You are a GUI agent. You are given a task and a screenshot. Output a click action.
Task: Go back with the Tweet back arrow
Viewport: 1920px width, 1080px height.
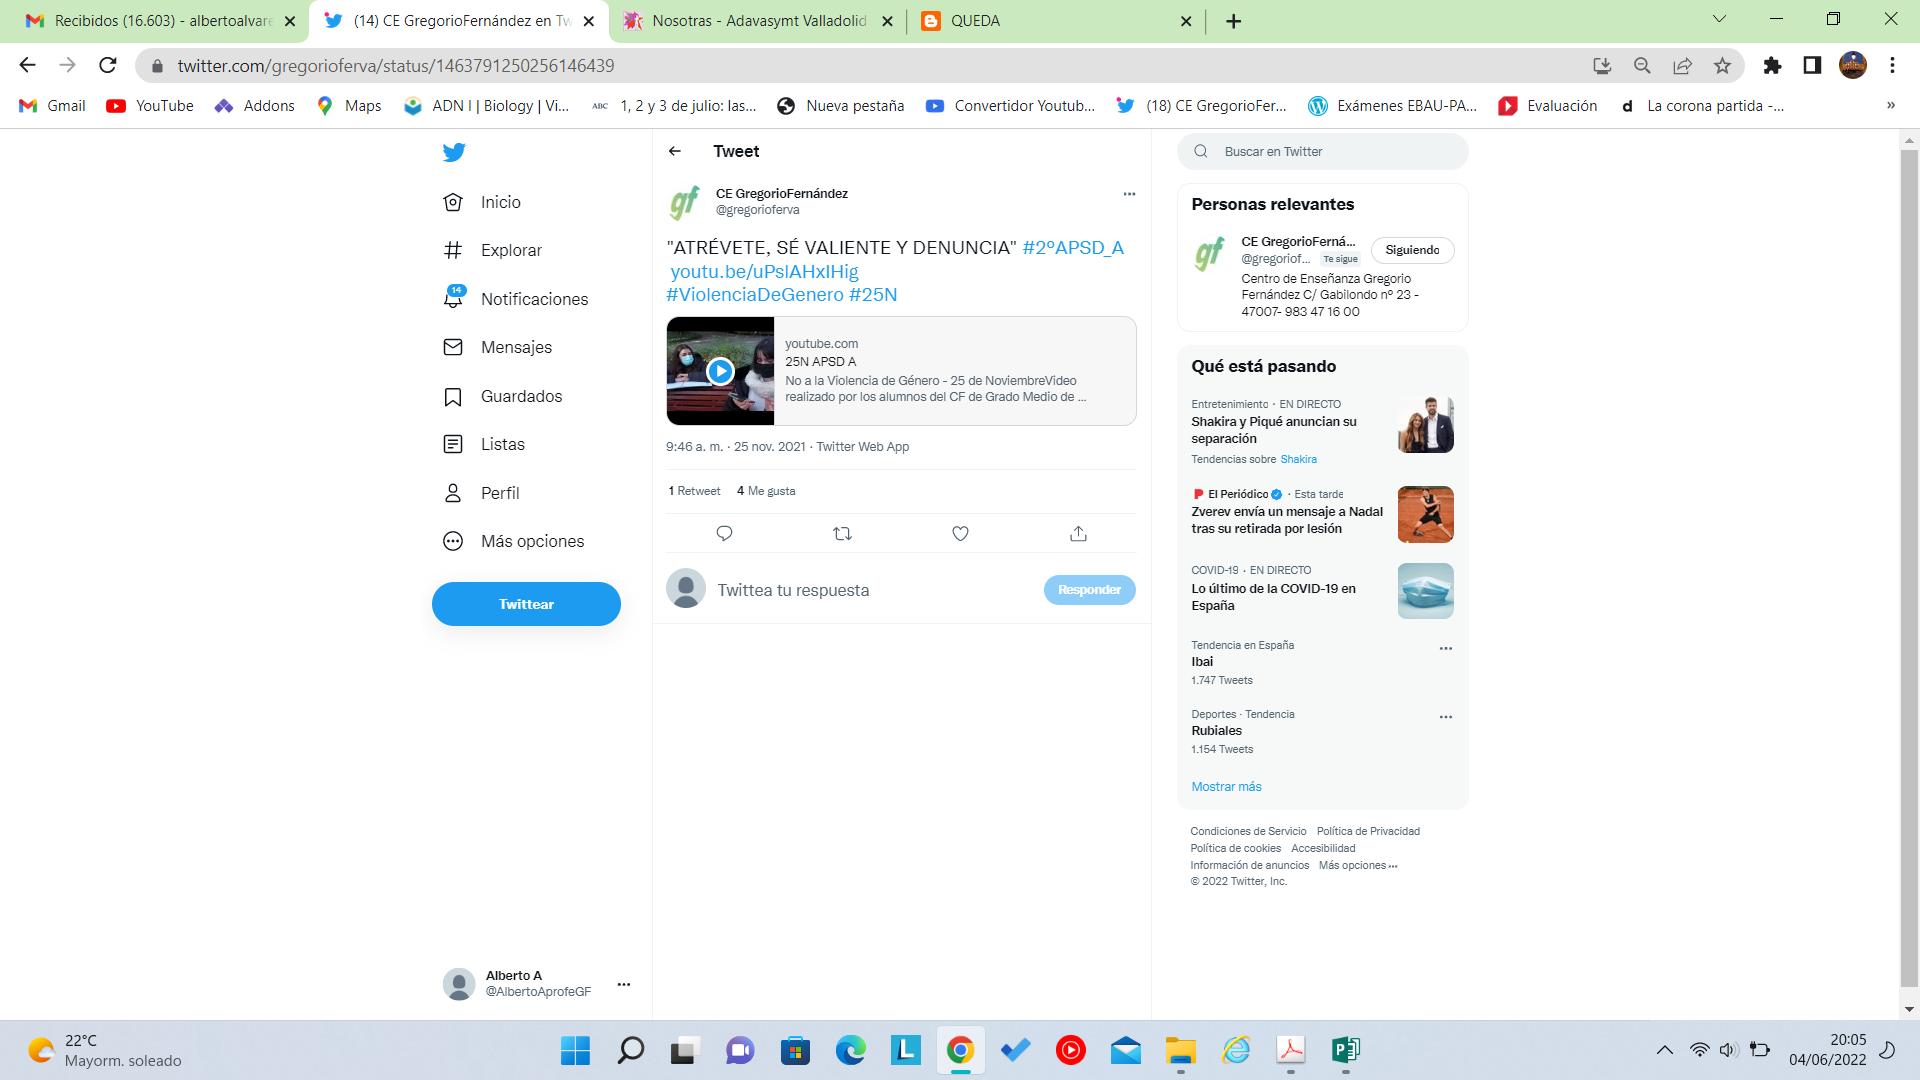click(675, 151)
